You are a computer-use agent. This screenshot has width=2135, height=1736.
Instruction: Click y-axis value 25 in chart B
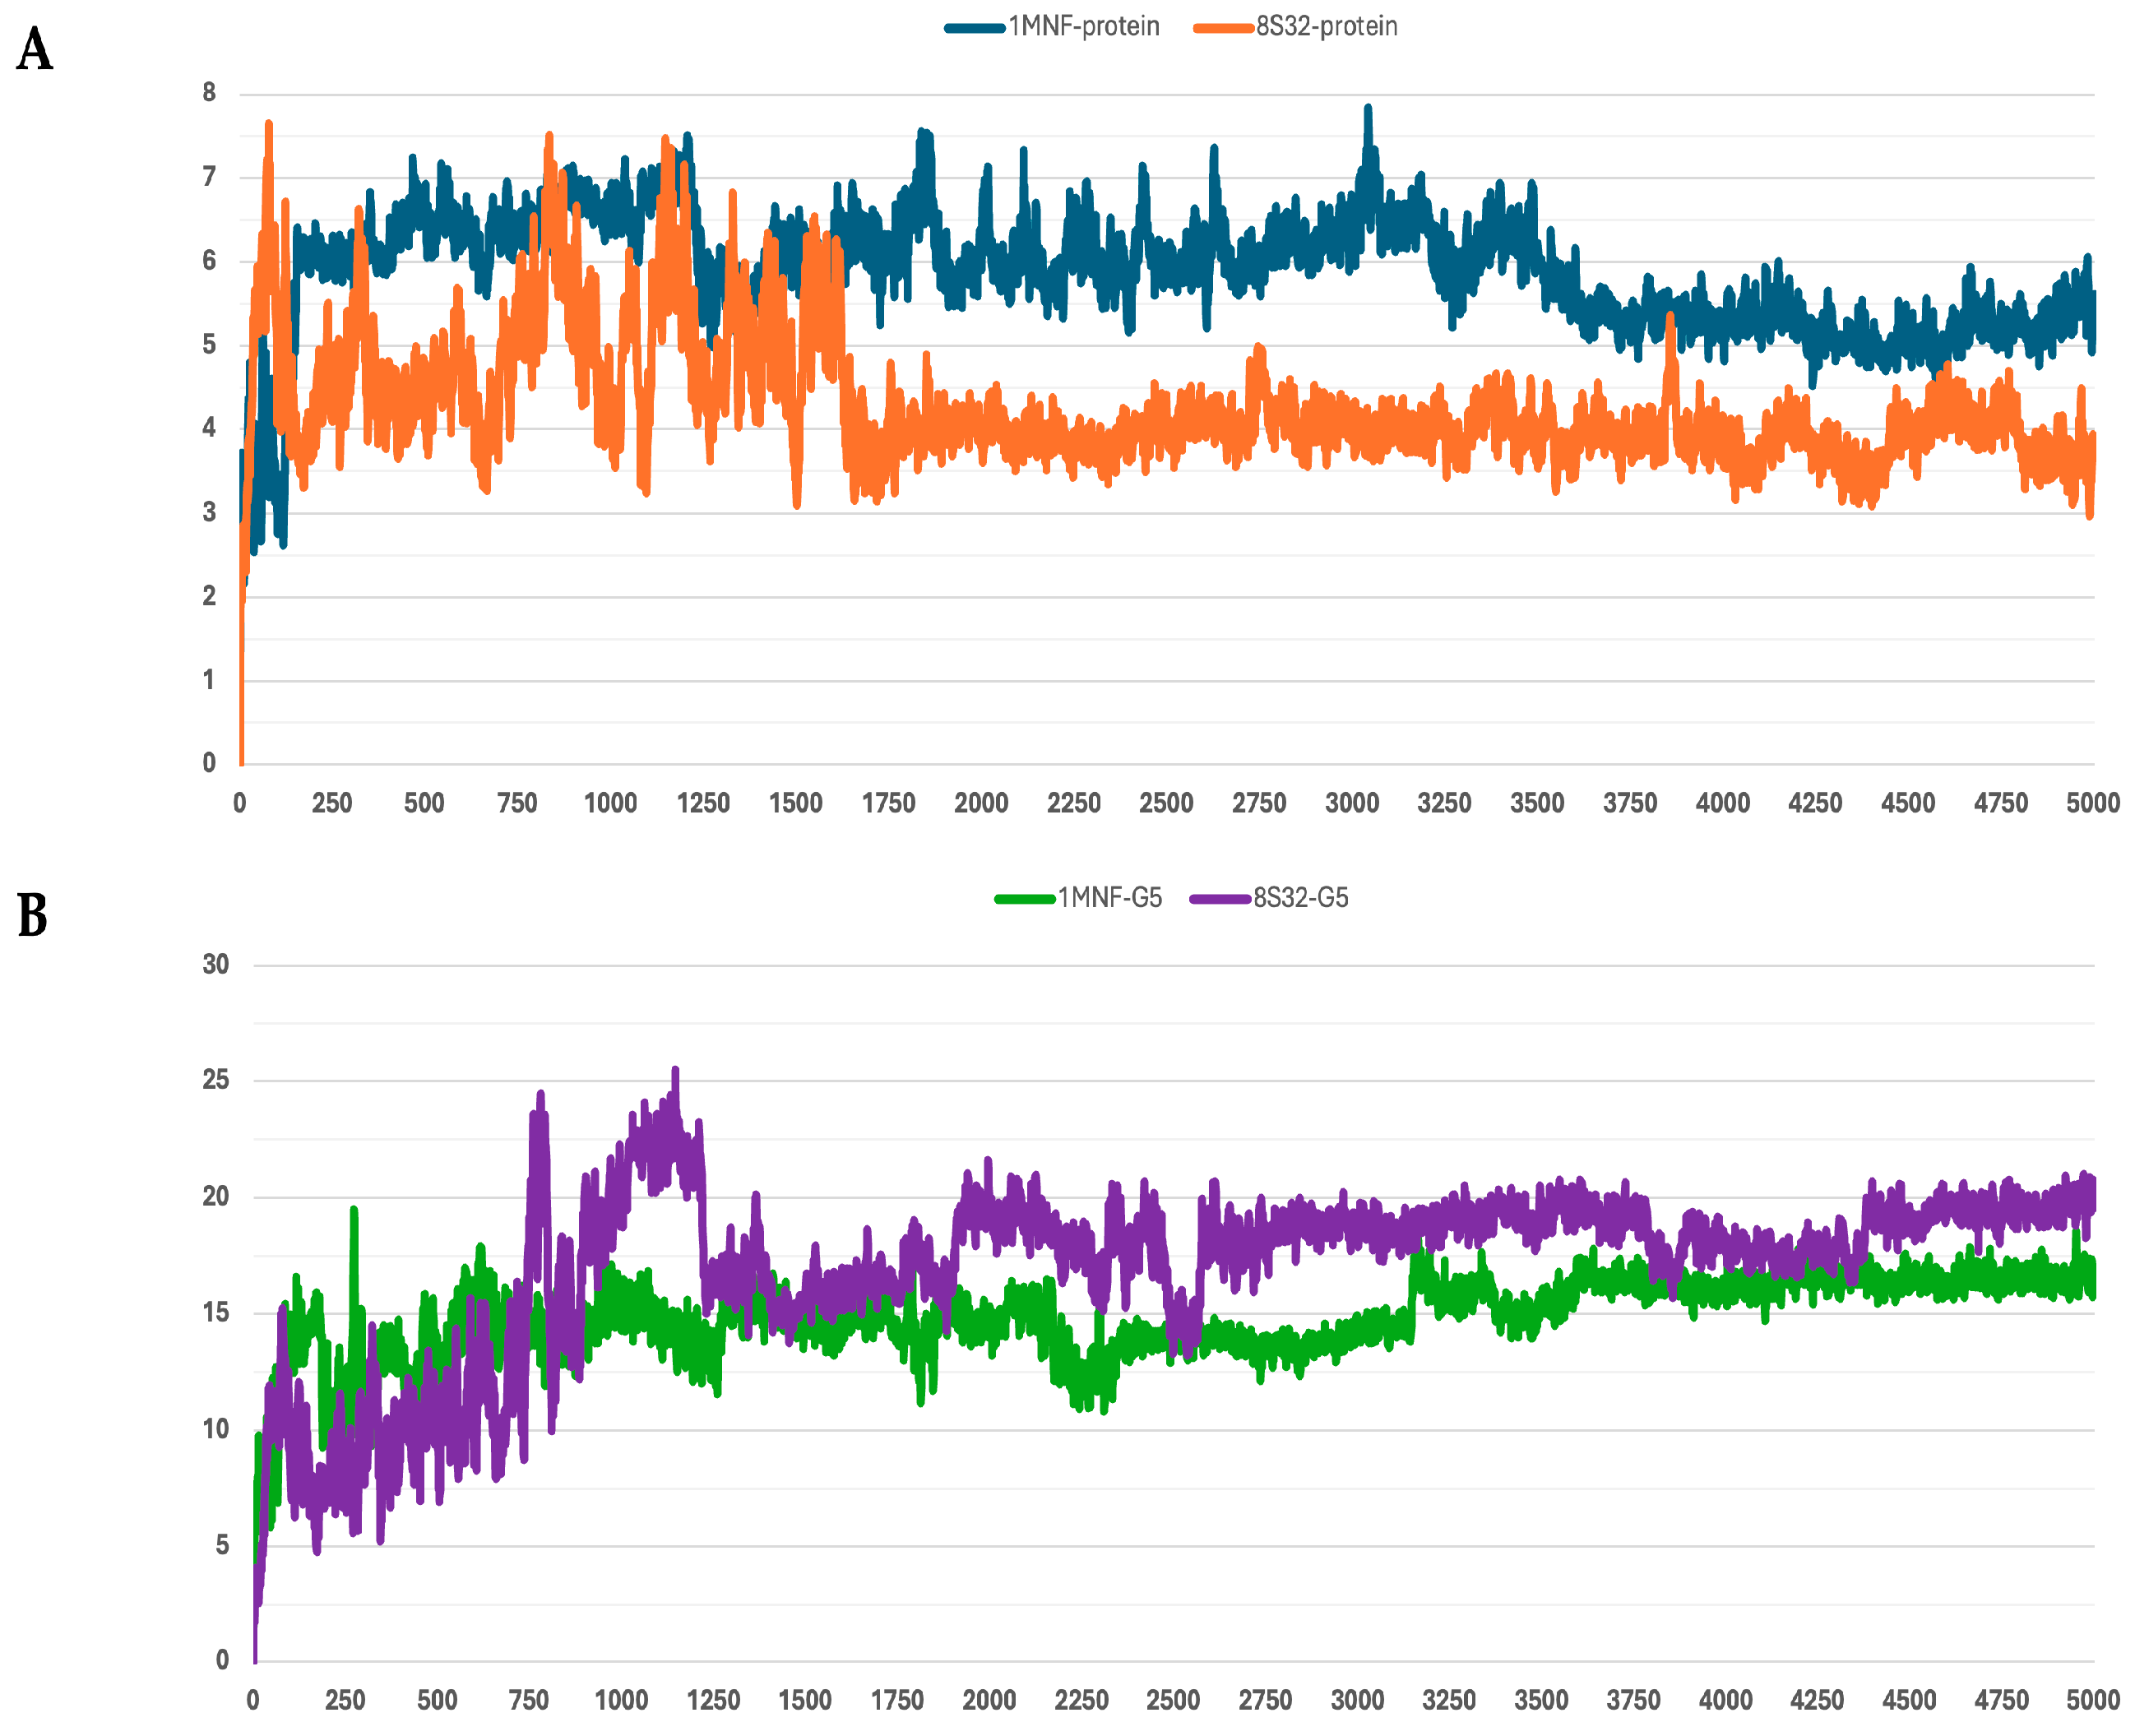tap(215, 1080)
